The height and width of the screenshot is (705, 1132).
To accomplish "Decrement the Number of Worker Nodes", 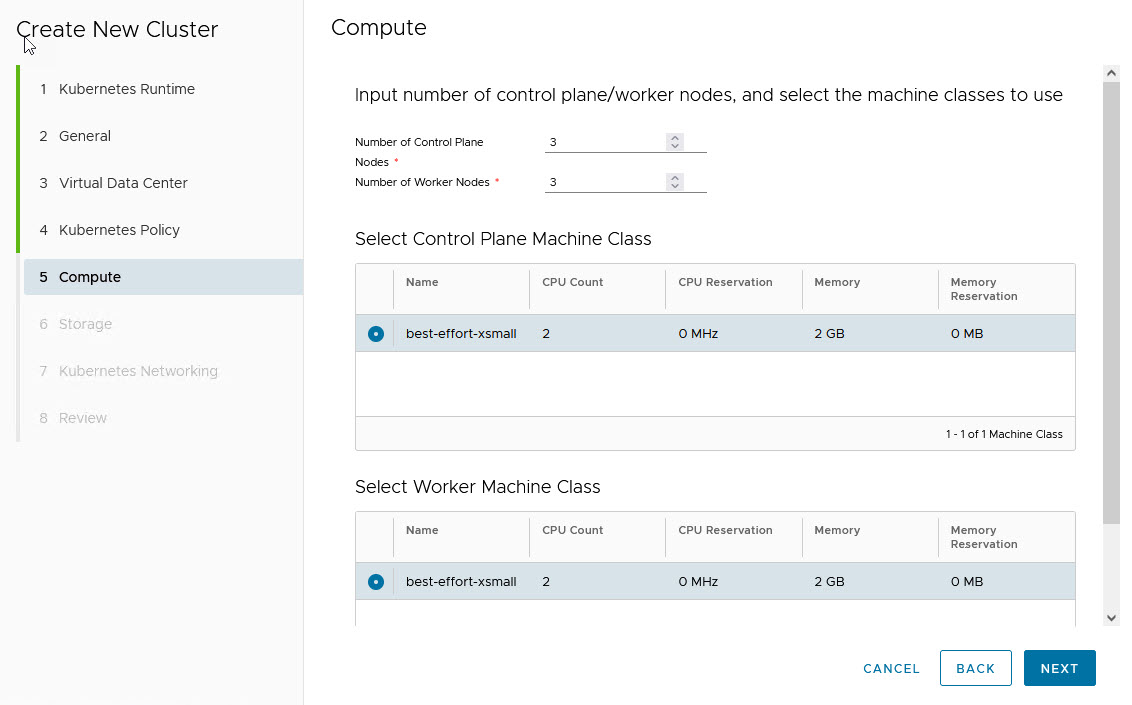I will 675,187.
